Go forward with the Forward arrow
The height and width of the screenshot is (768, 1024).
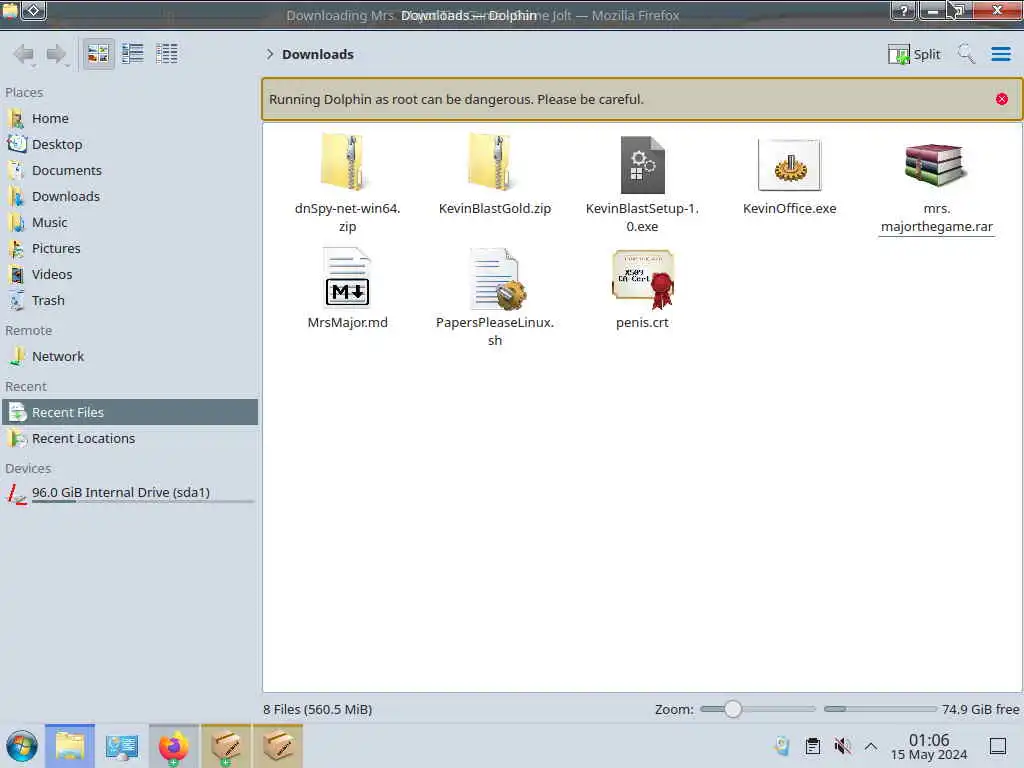tap(56, 54)
